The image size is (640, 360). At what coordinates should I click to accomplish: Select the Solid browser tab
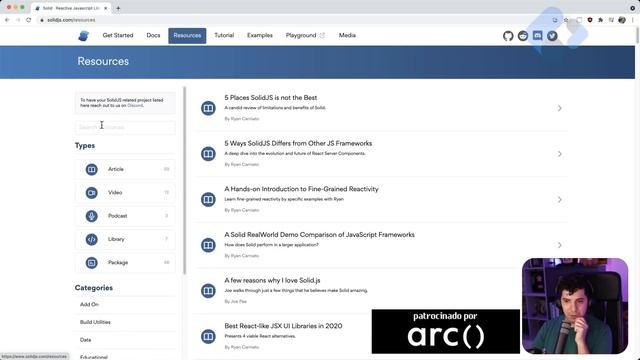(x=71, y=8)
